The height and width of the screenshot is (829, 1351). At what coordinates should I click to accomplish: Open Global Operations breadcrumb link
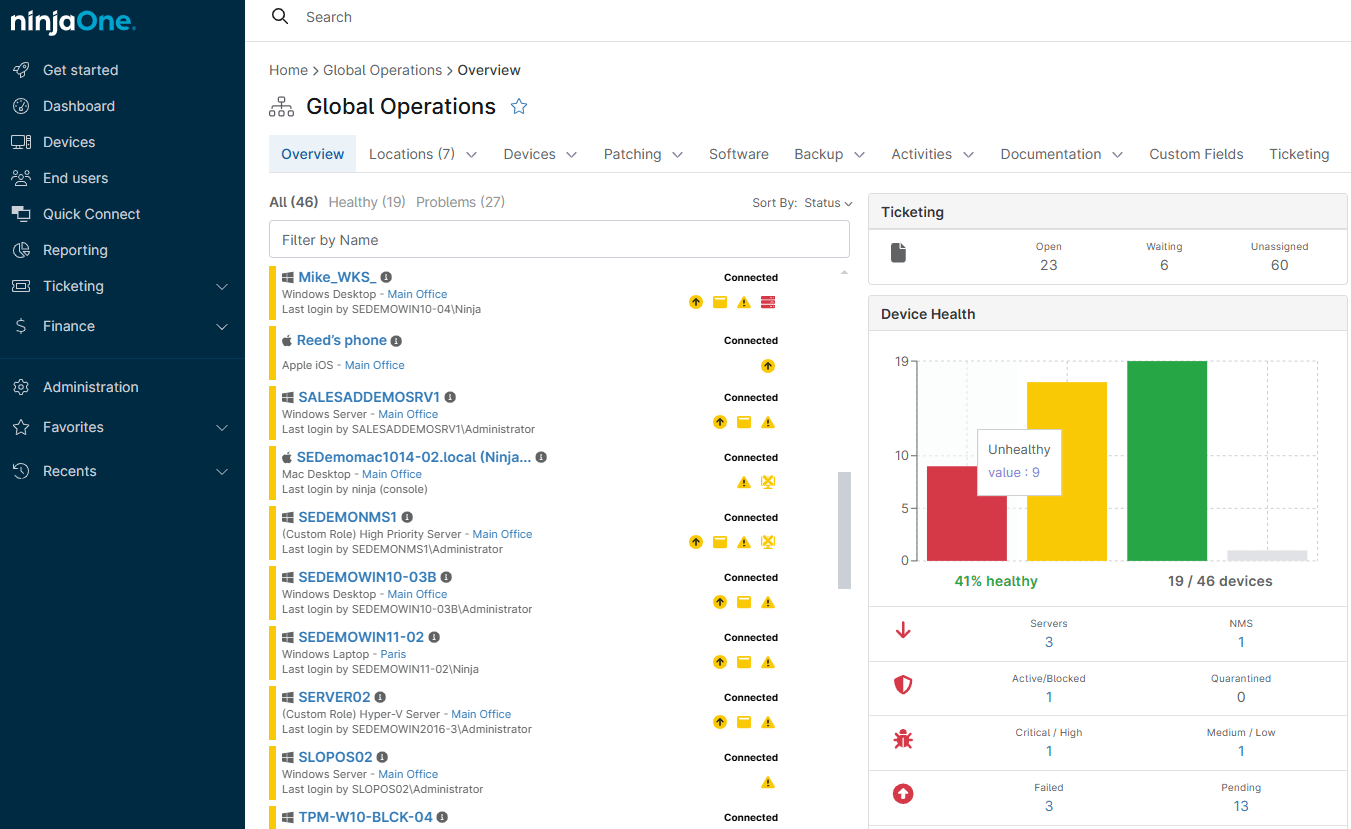click(x=382, y=70)
